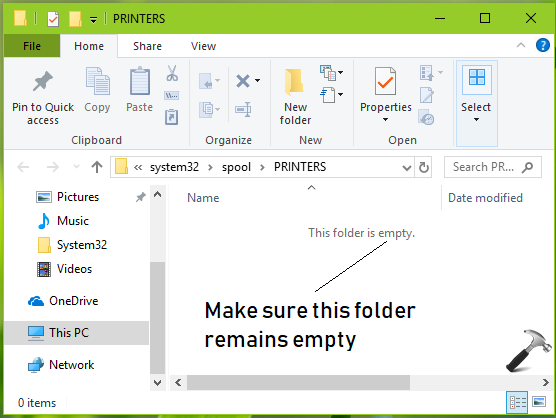Click the horizontal scrollbar thumb

[298, 383]
